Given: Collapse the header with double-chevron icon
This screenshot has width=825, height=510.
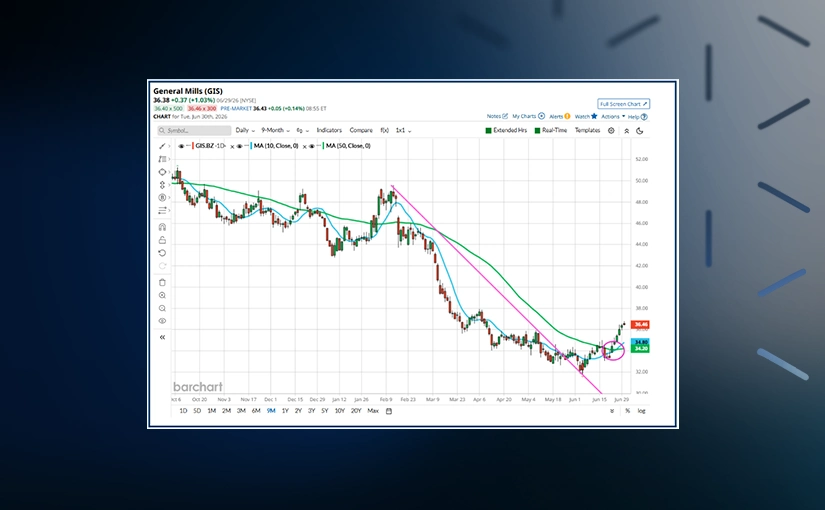Looking at the screenshot, I should coord(626,131).
